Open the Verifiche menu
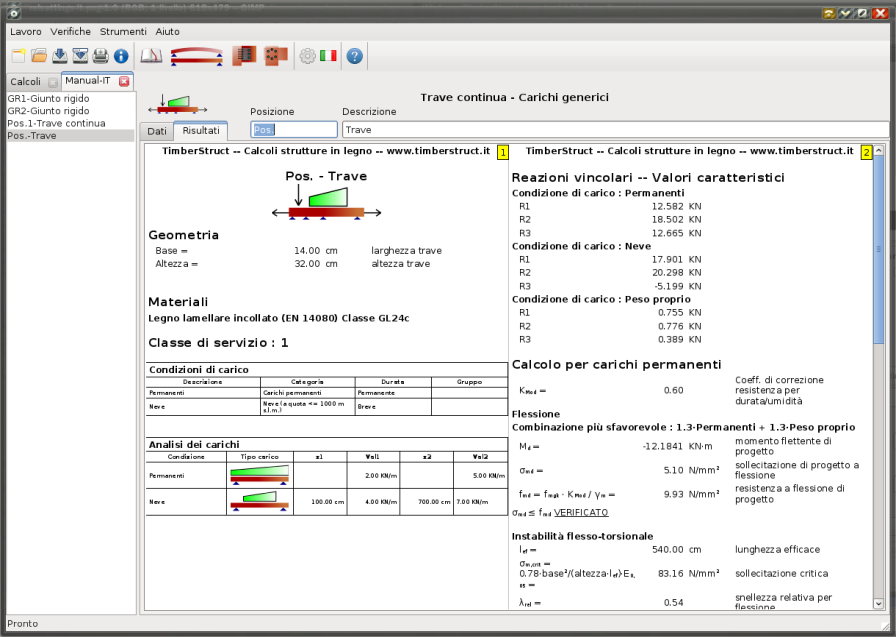This screenshot has width=896, height=637. tap(70, 32)
